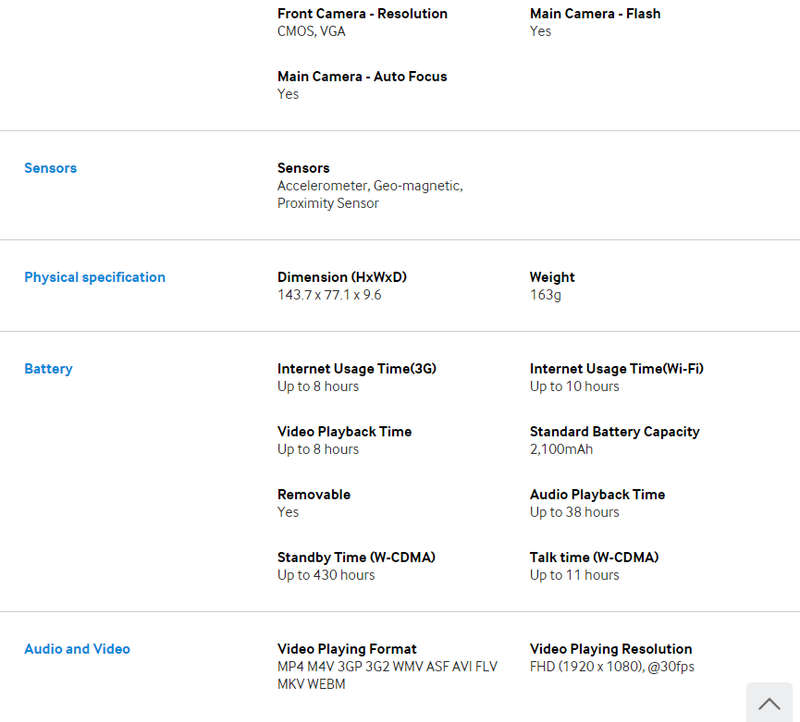Image resolution: width=800 pixels, height=722 pixels.
Task: Click the 2,100mAh battery capacity value
Action: pos(561,450)
